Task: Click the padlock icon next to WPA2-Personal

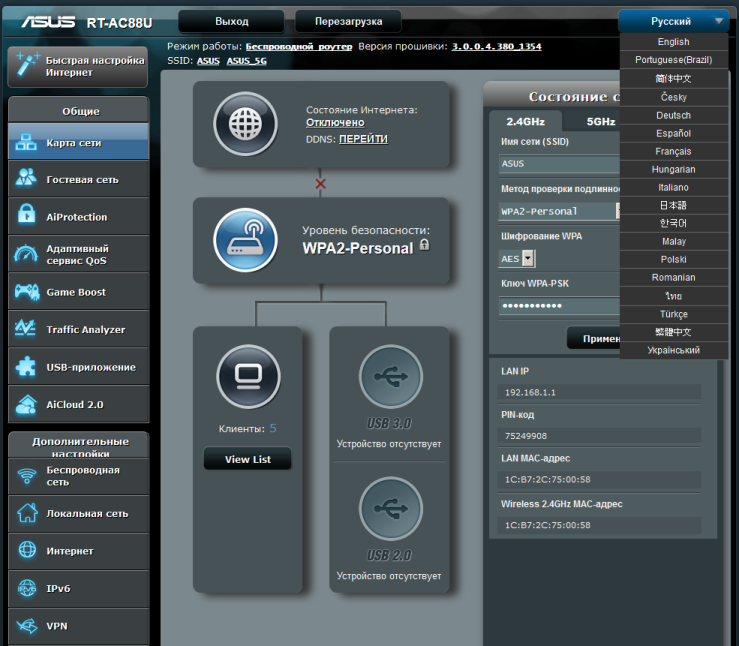Action: pos(425,245)
